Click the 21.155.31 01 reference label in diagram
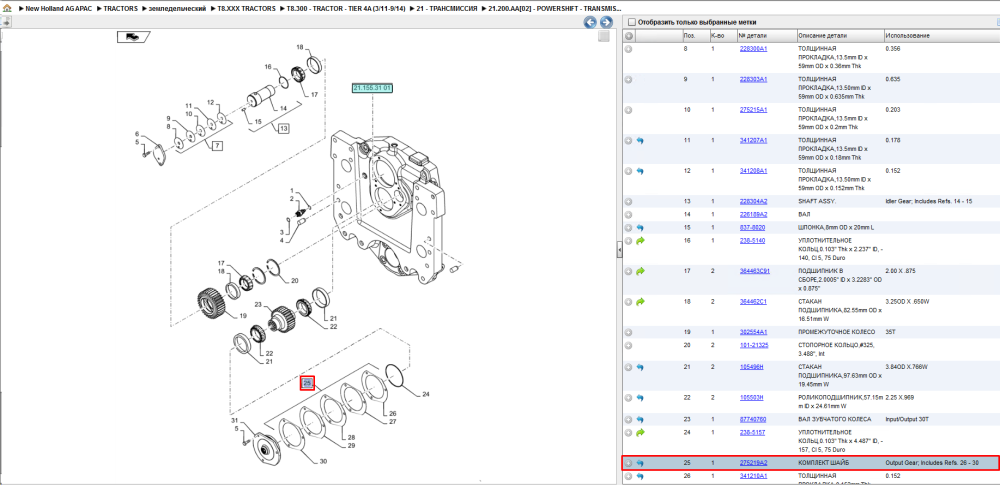This screenshot has width=1000, height=485. point(372,87)
